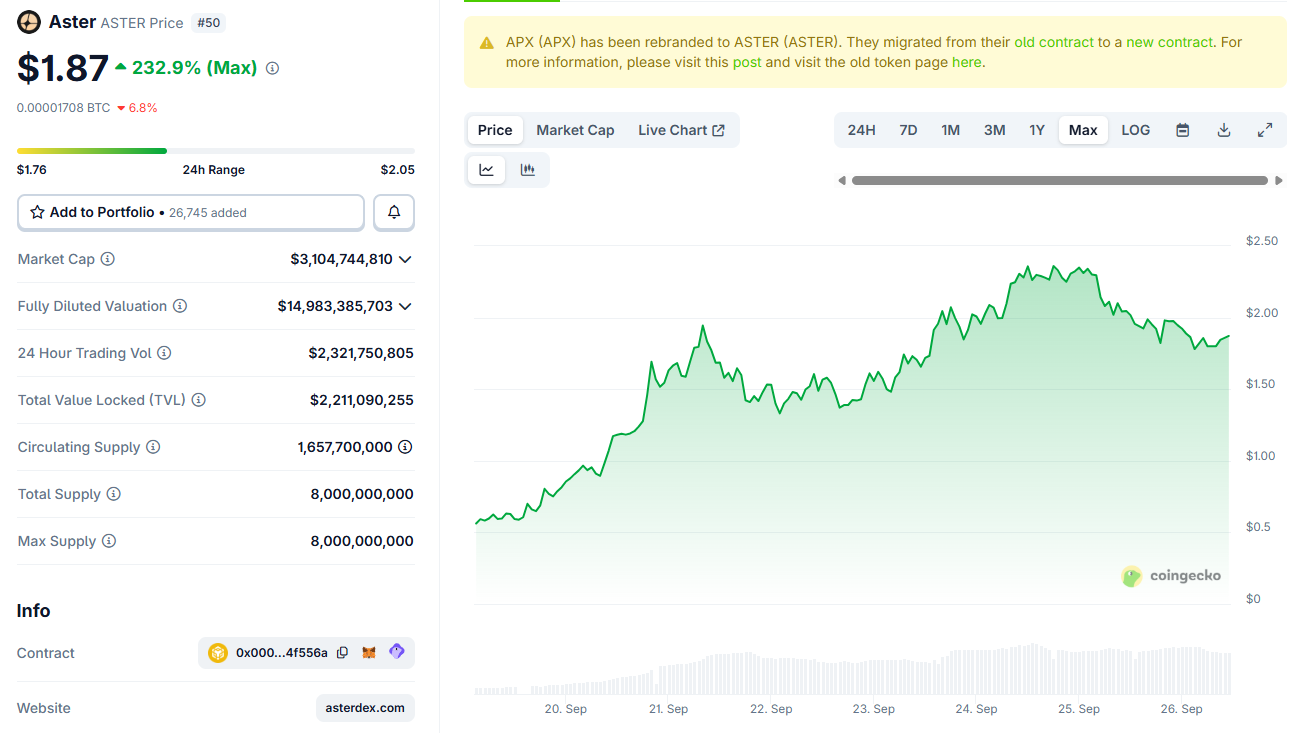
Task: Copy the contract address icon
Action: (343, 653)
